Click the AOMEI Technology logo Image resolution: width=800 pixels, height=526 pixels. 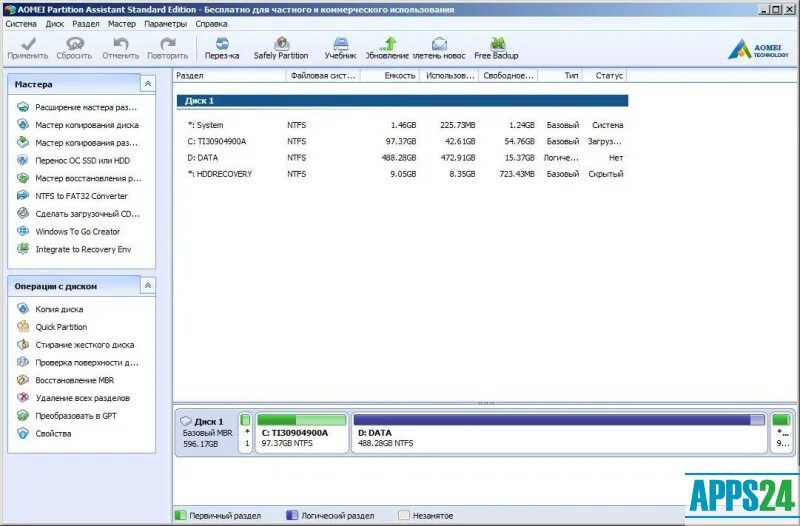click(x=758, y=49)
